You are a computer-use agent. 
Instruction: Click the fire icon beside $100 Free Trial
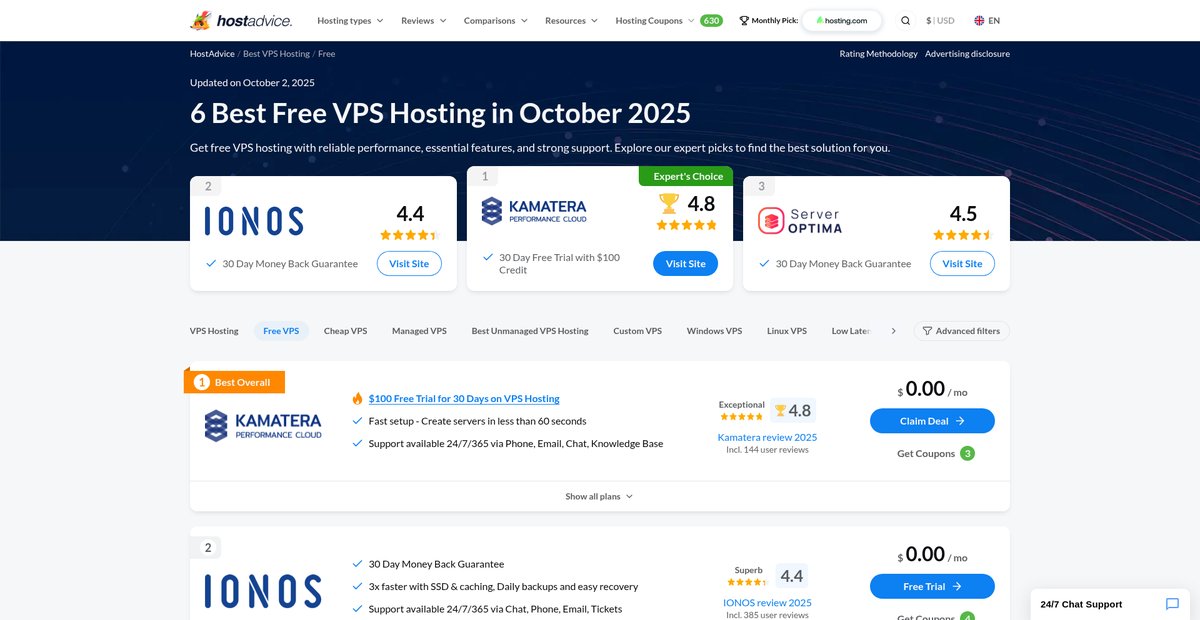point(357,398)
